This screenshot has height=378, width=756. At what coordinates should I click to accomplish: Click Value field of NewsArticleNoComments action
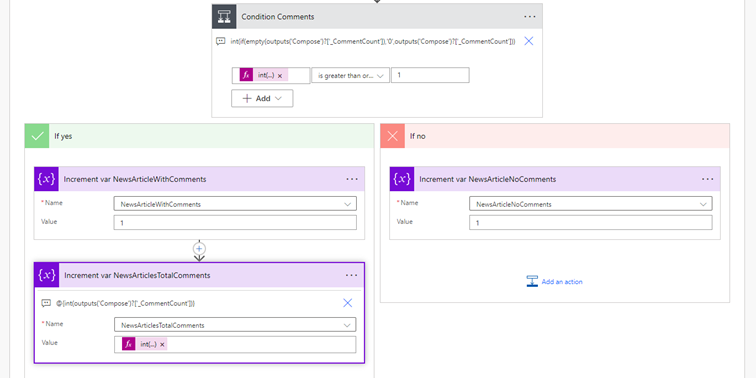(x=591, y=223)
